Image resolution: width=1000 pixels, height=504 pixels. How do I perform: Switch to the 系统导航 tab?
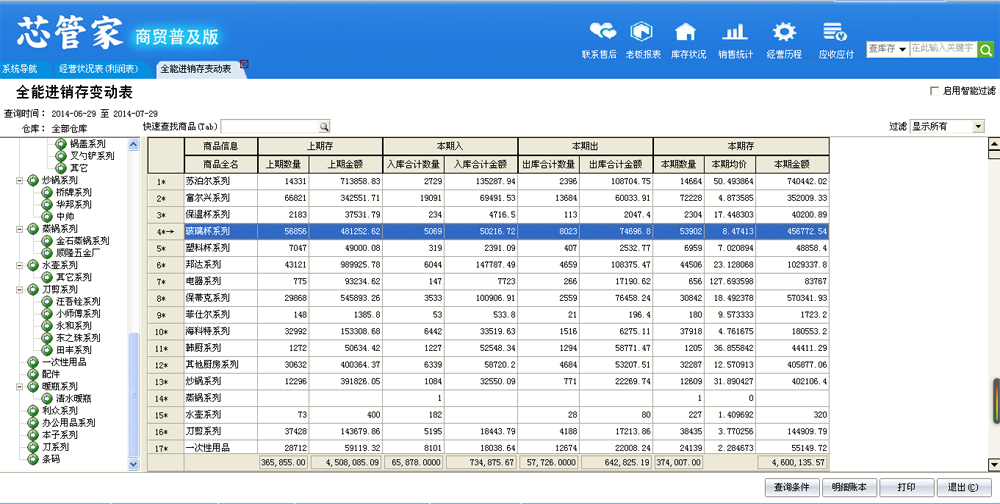[x=19, y=68]
